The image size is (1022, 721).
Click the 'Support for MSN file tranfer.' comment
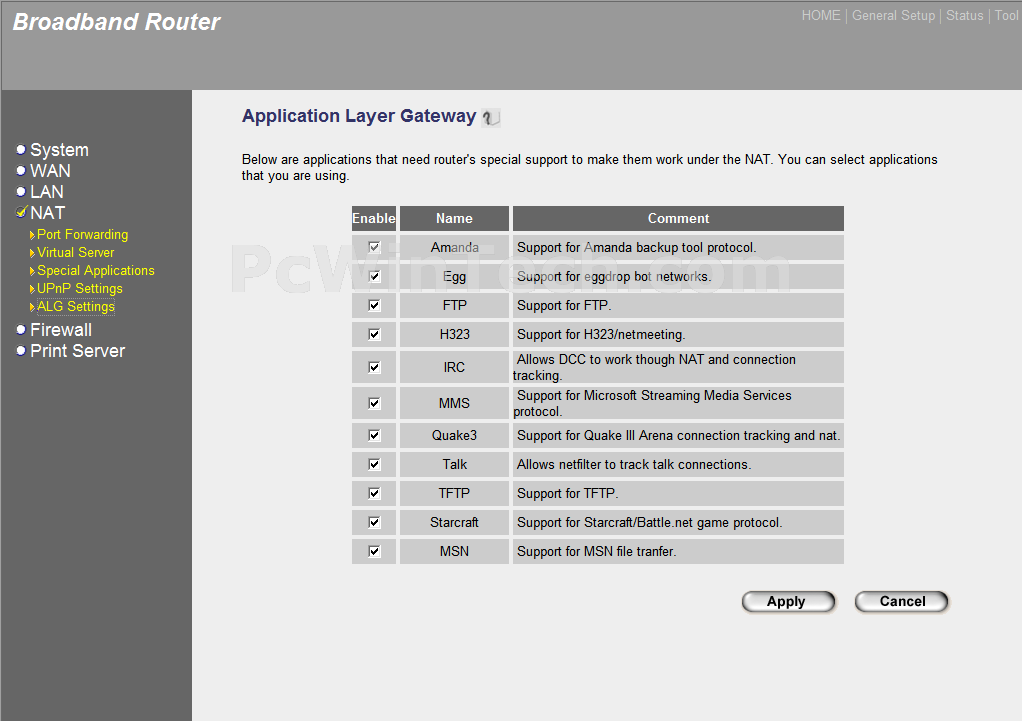click(596, 552)
